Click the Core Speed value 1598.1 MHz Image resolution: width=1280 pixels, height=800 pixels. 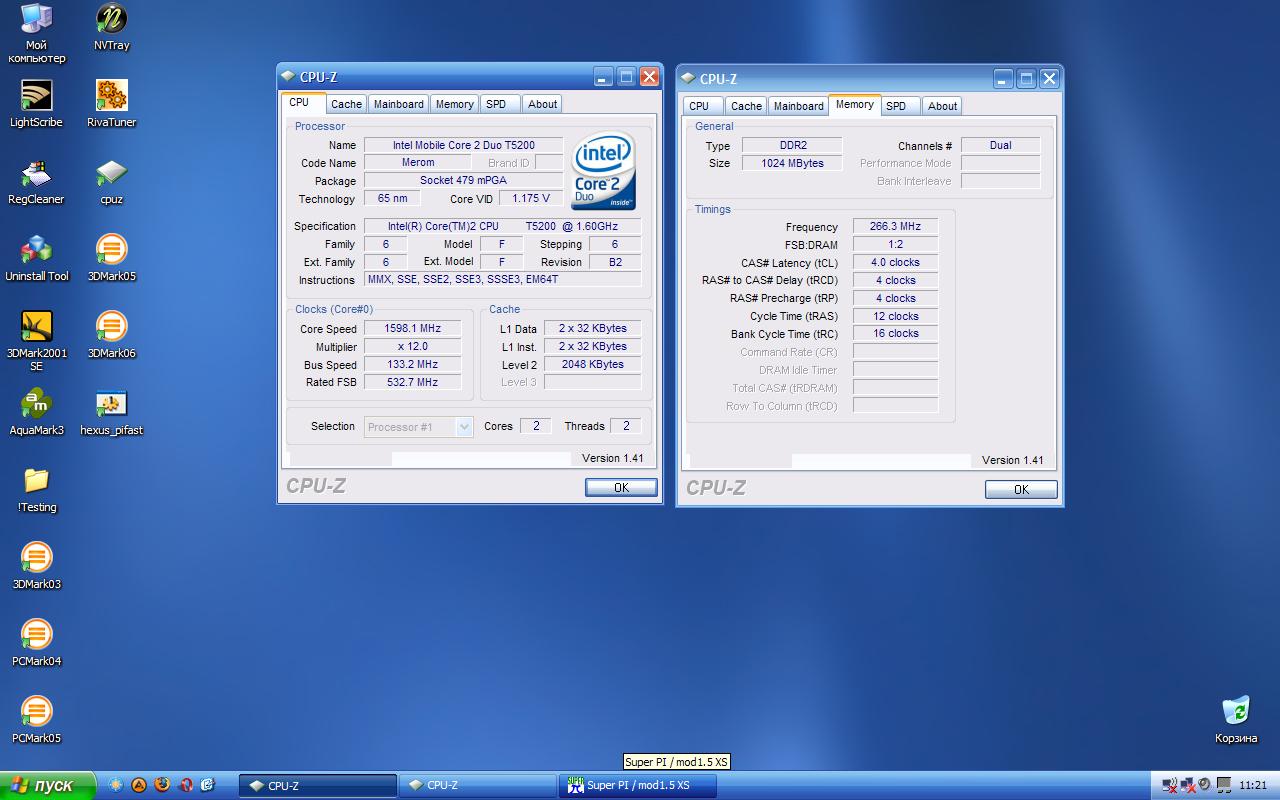(412, 328)
